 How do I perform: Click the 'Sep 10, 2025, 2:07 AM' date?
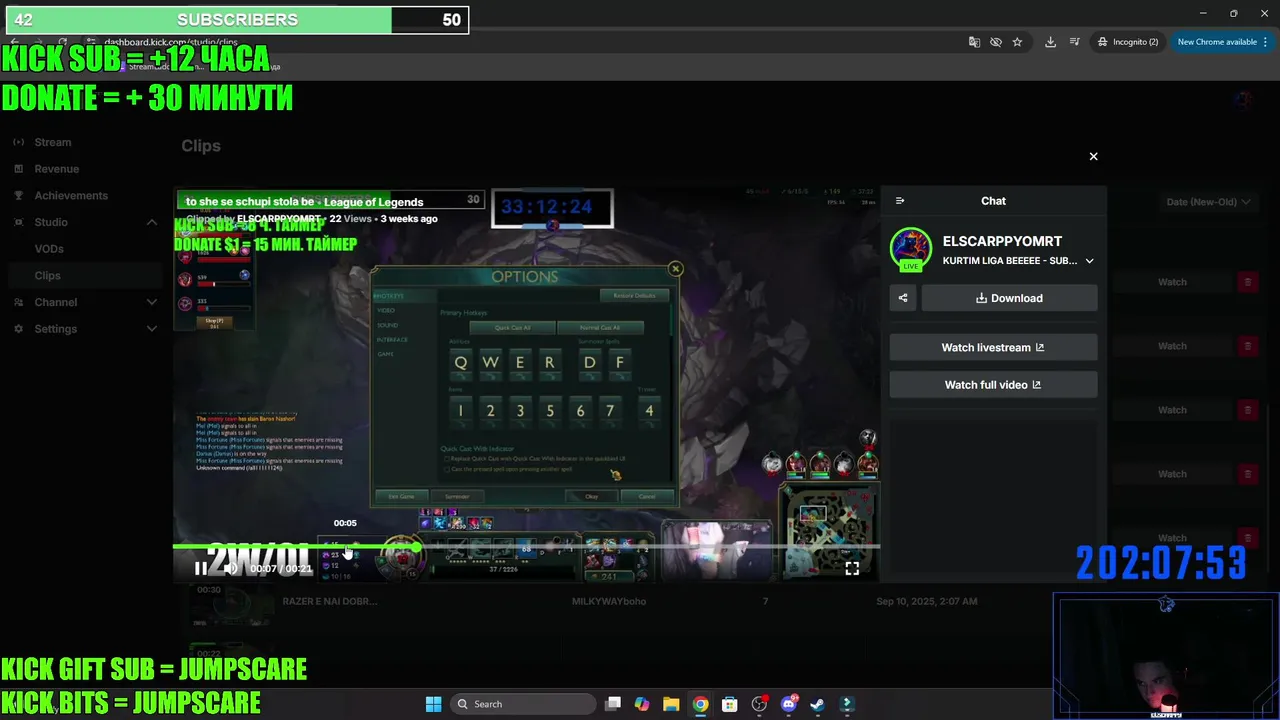[926, 602]
